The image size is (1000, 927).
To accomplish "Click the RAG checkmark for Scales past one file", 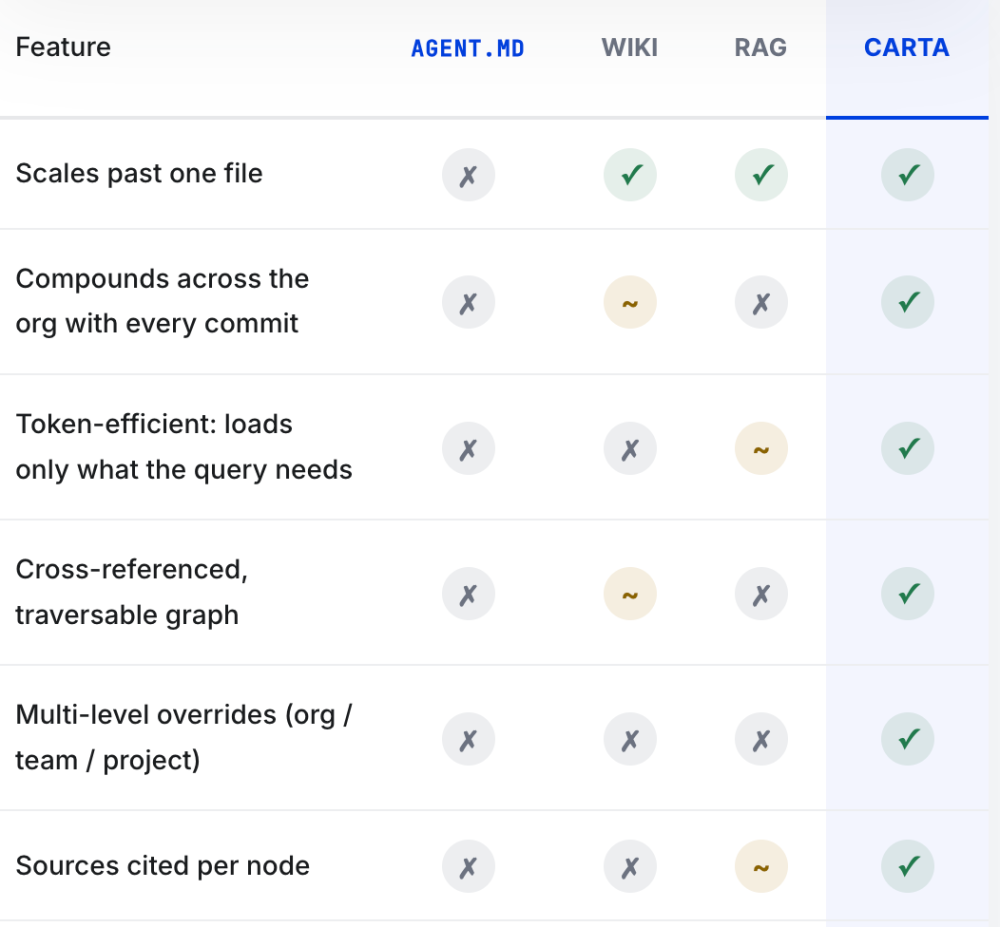I will coord(761,175).
